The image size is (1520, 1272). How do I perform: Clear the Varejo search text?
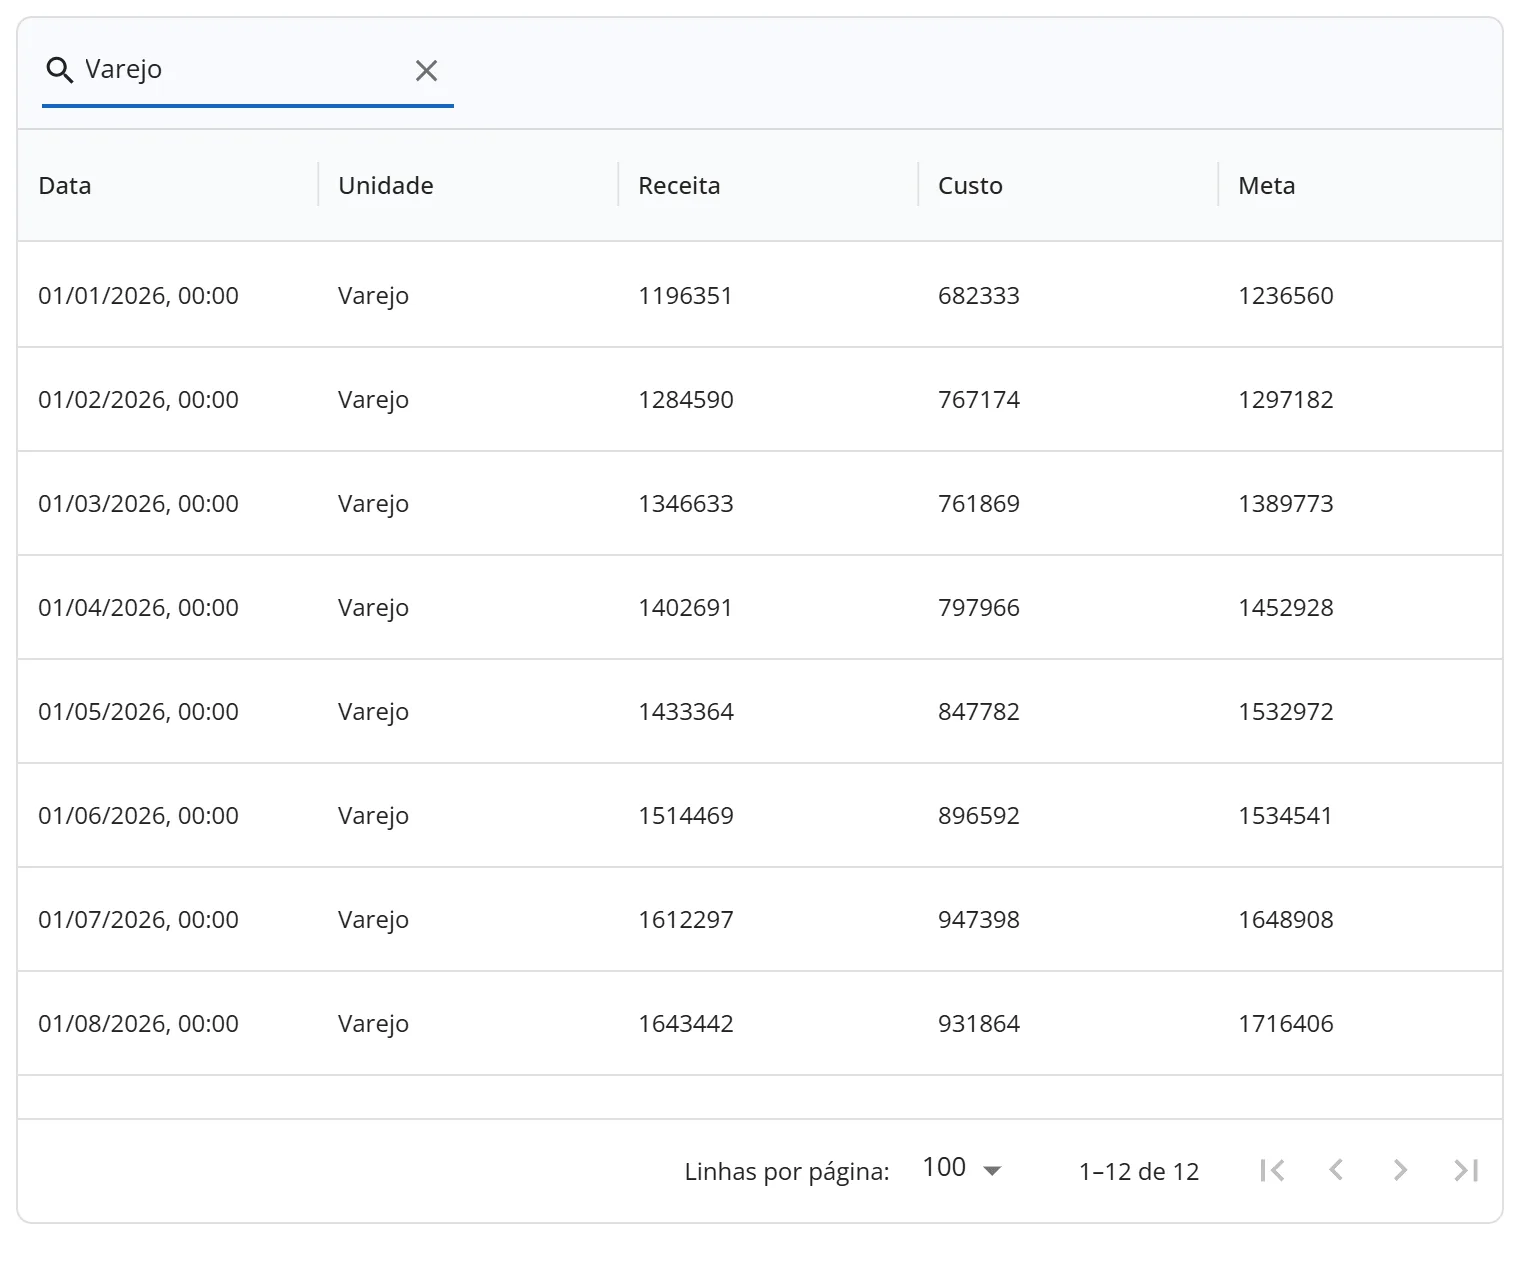tap(426, 70)
